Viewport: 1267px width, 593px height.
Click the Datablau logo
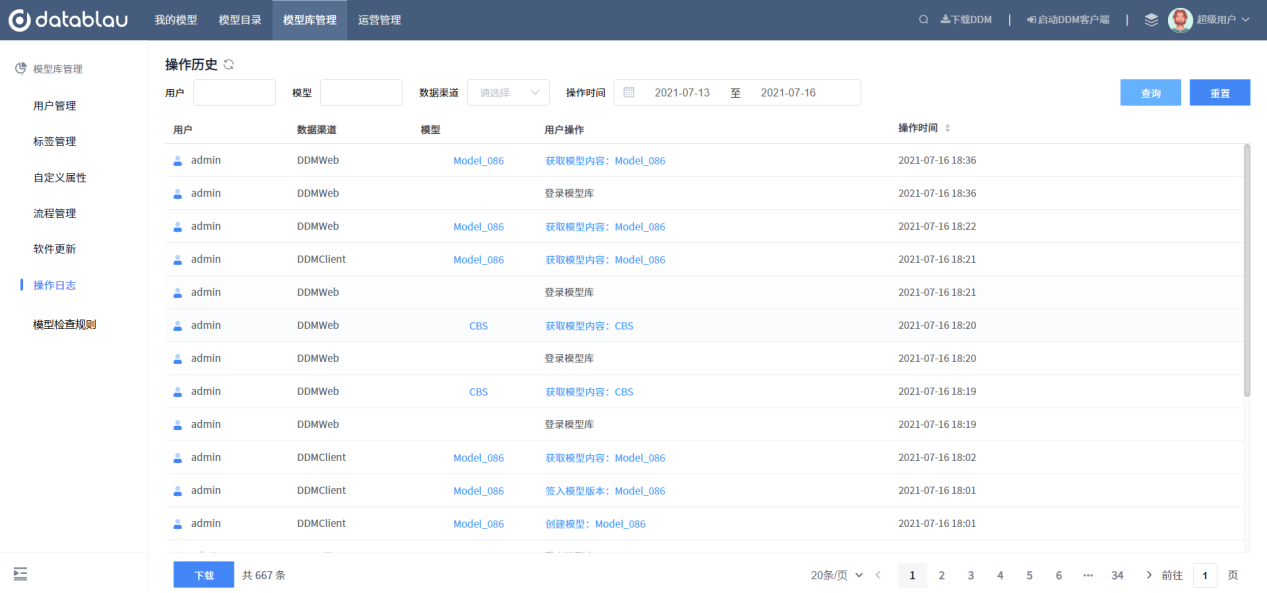point(69,20)
